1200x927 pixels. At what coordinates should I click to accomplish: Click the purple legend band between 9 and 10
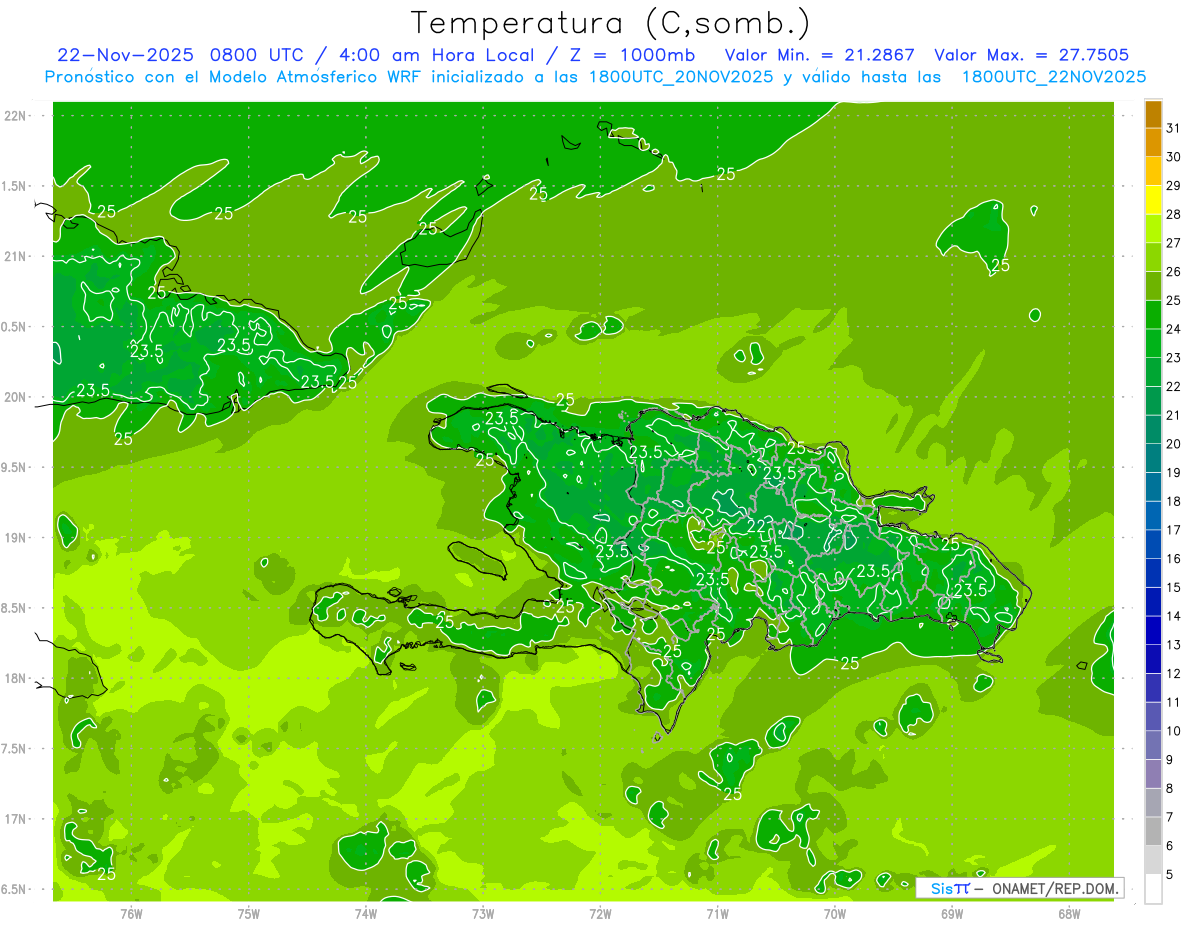tap(1153, 746)
